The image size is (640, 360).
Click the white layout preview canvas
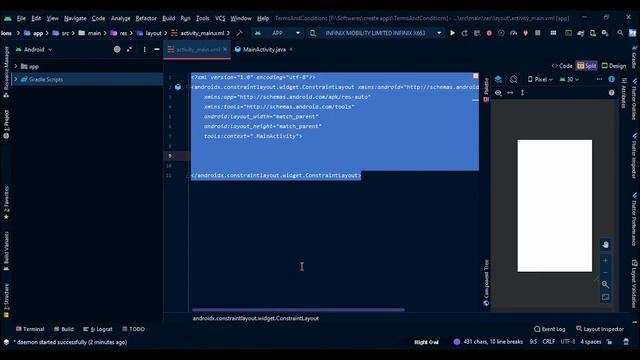[x=554, y=206]
